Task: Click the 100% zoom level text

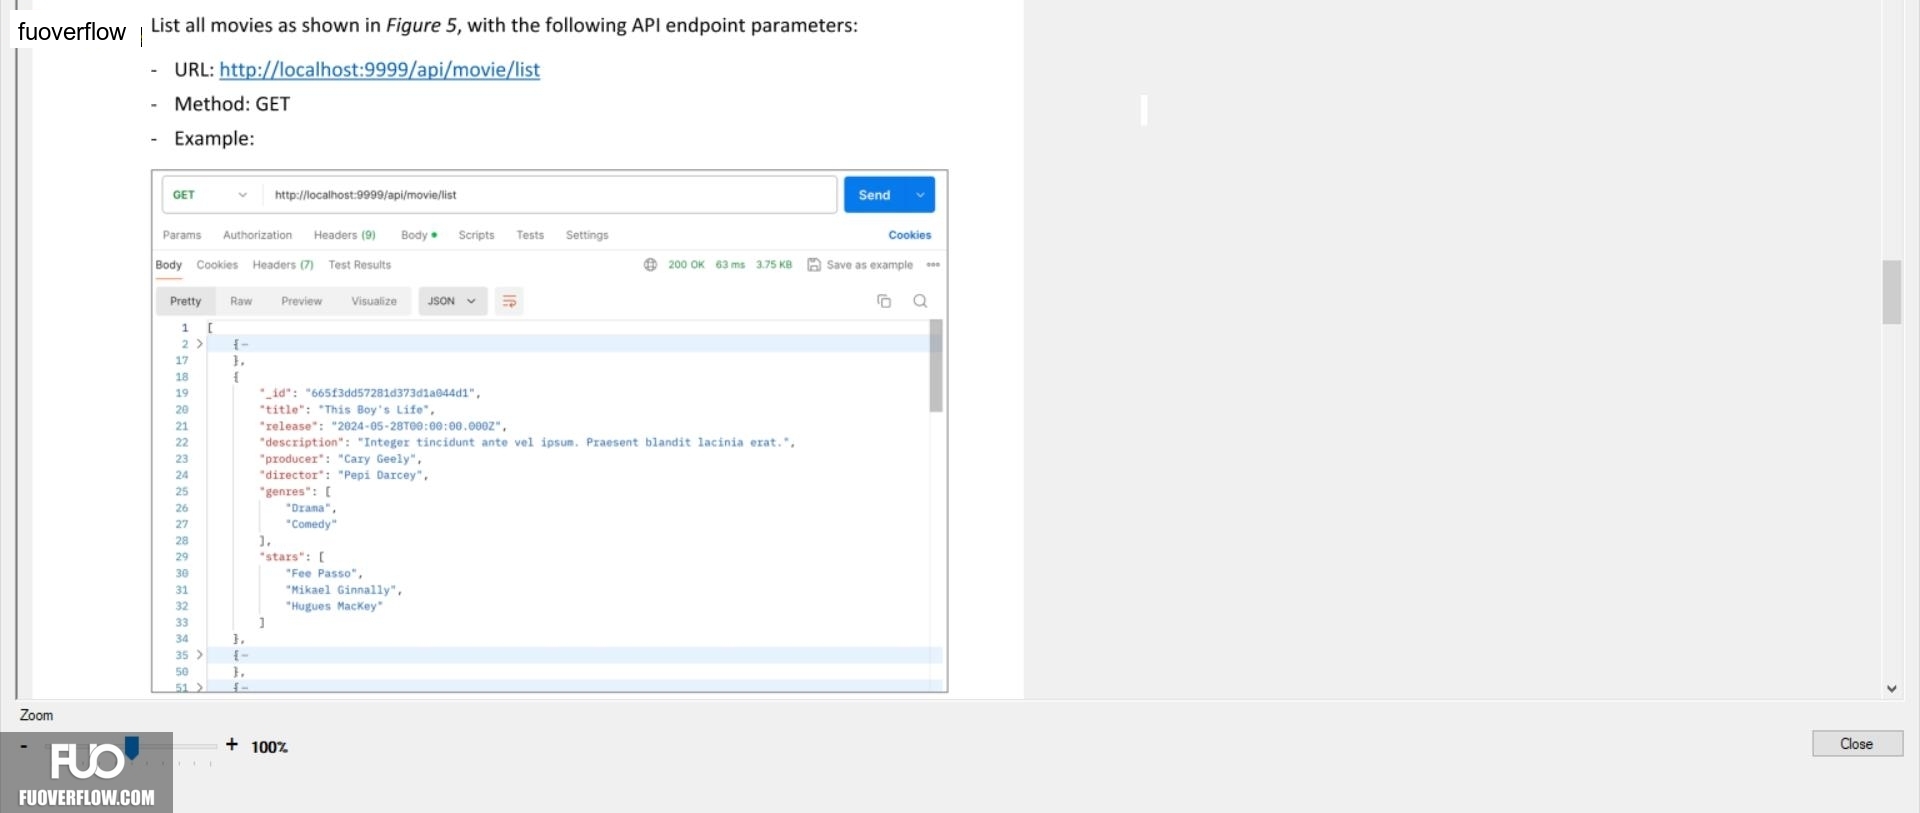Action: pyautogui.click(x=269, y=747)
